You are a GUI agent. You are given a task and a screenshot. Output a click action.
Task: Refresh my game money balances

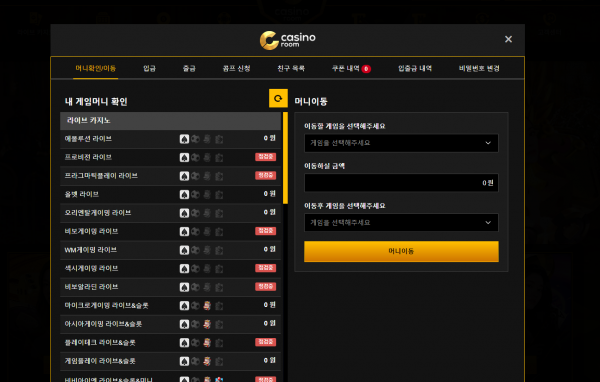278,98
